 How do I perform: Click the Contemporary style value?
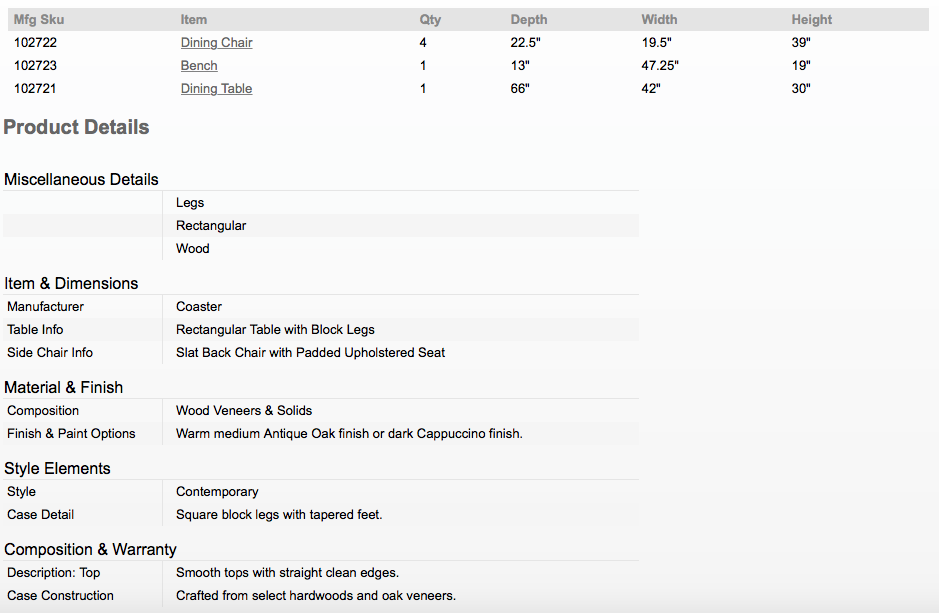click(217, 491)
